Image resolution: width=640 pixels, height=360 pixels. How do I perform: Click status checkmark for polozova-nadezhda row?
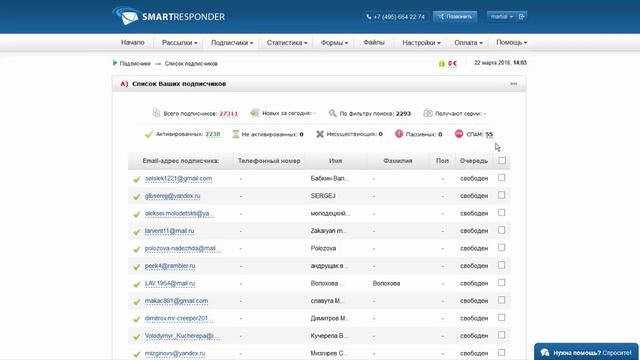(x=137, y=249)
